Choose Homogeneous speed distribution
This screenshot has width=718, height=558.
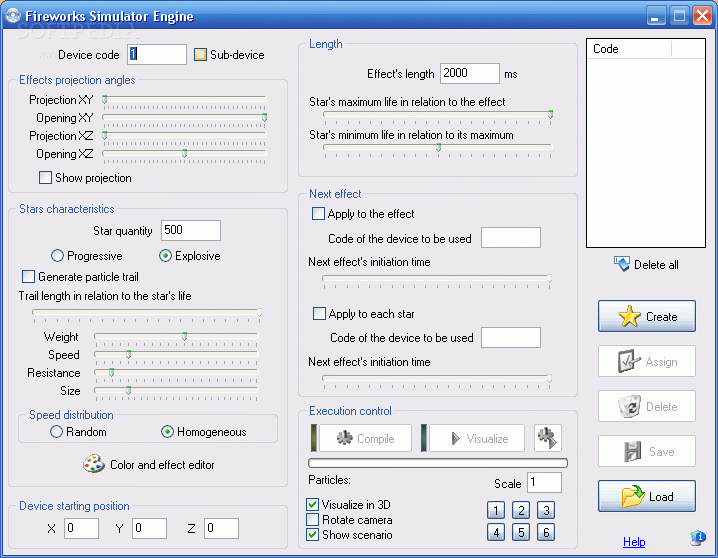pos(167,432)
